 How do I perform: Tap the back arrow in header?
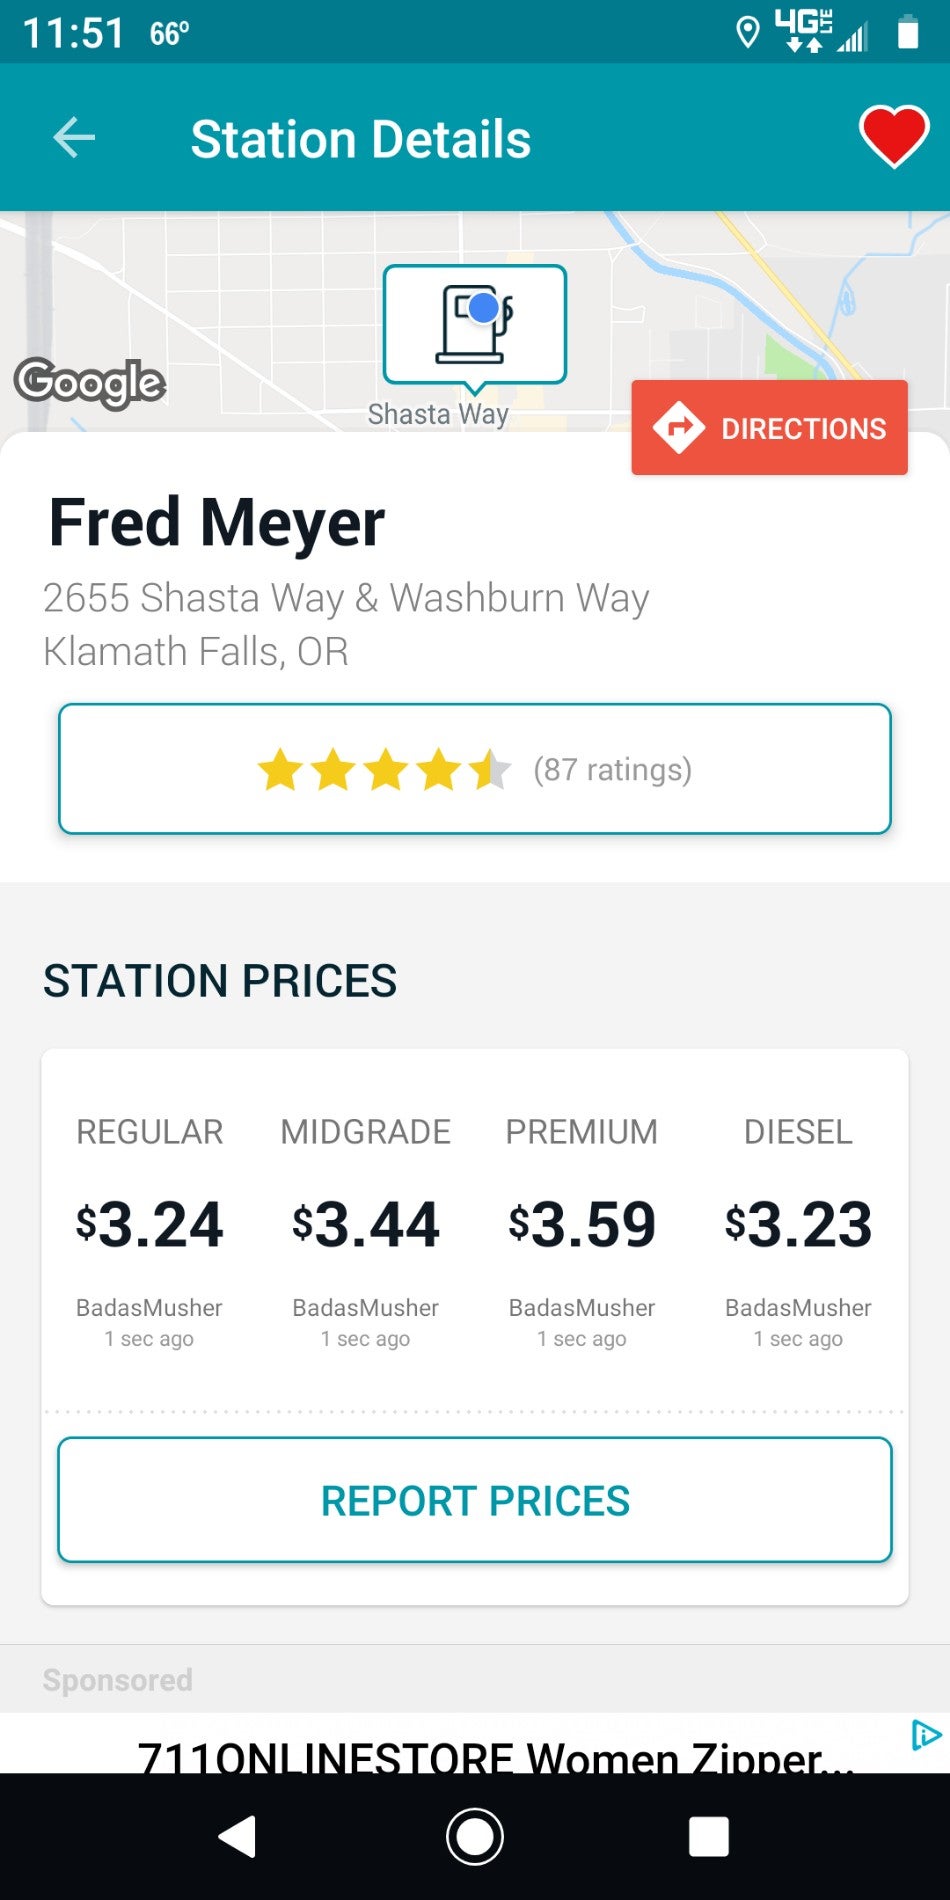[x=74, y=138]
